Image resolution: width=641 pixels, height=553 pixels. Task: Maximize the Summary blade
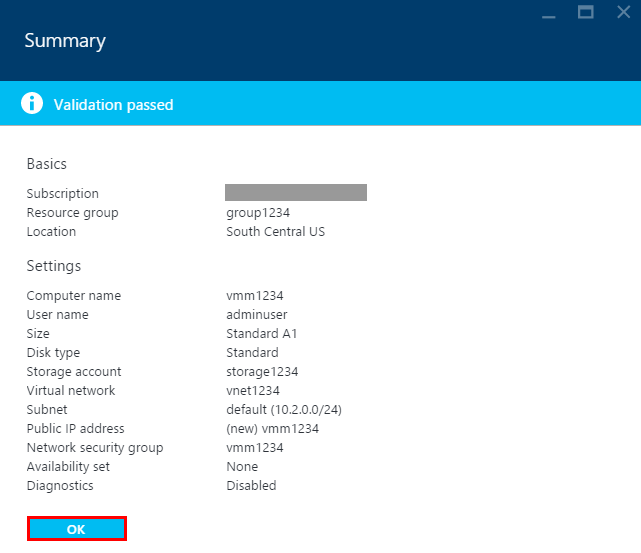[x=585, y=12]
